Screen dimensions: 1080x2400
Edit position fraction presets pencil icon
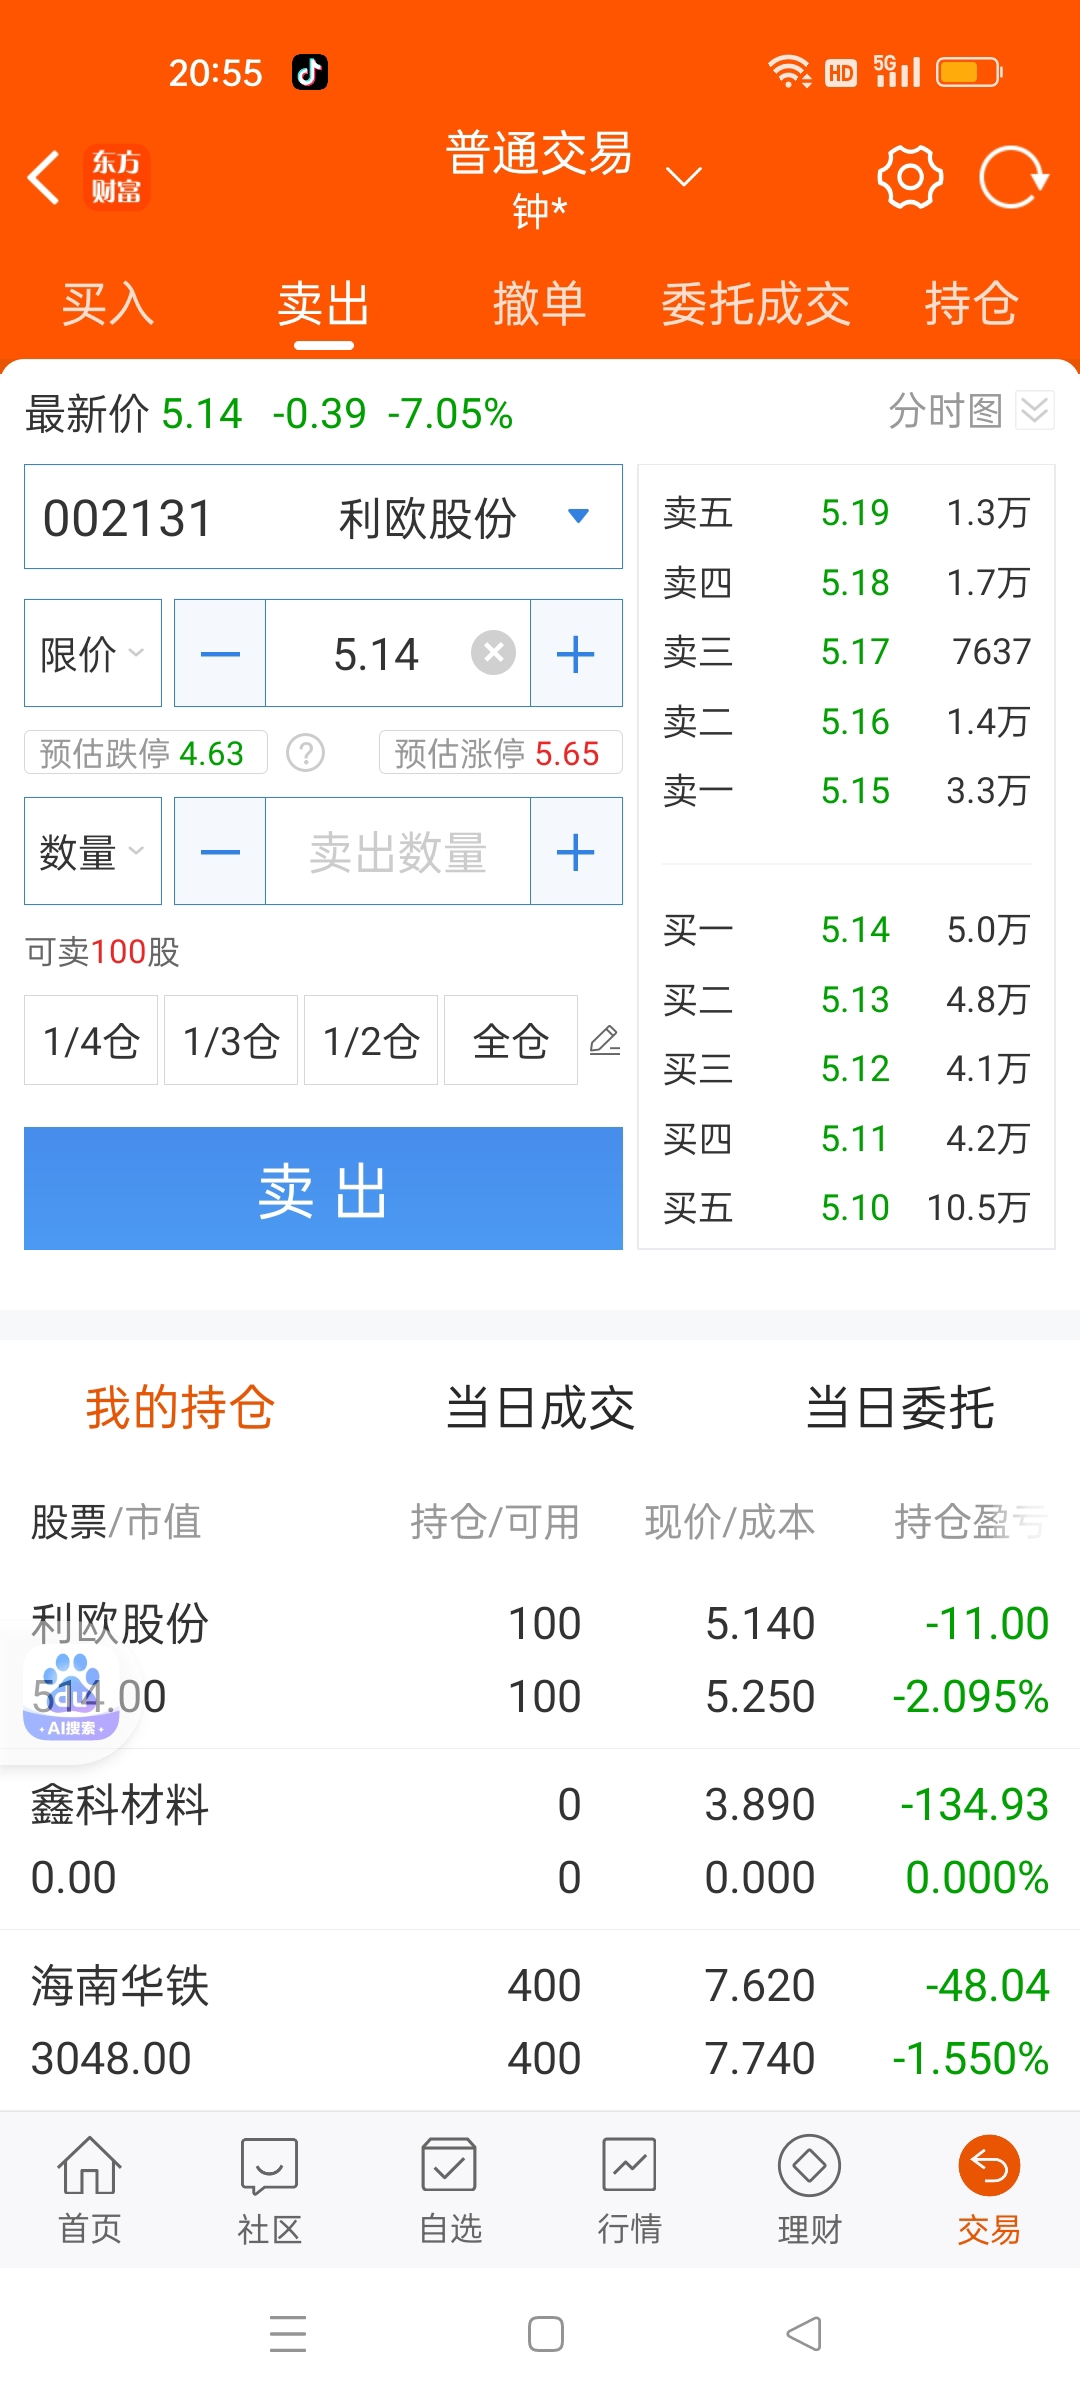605,1041
